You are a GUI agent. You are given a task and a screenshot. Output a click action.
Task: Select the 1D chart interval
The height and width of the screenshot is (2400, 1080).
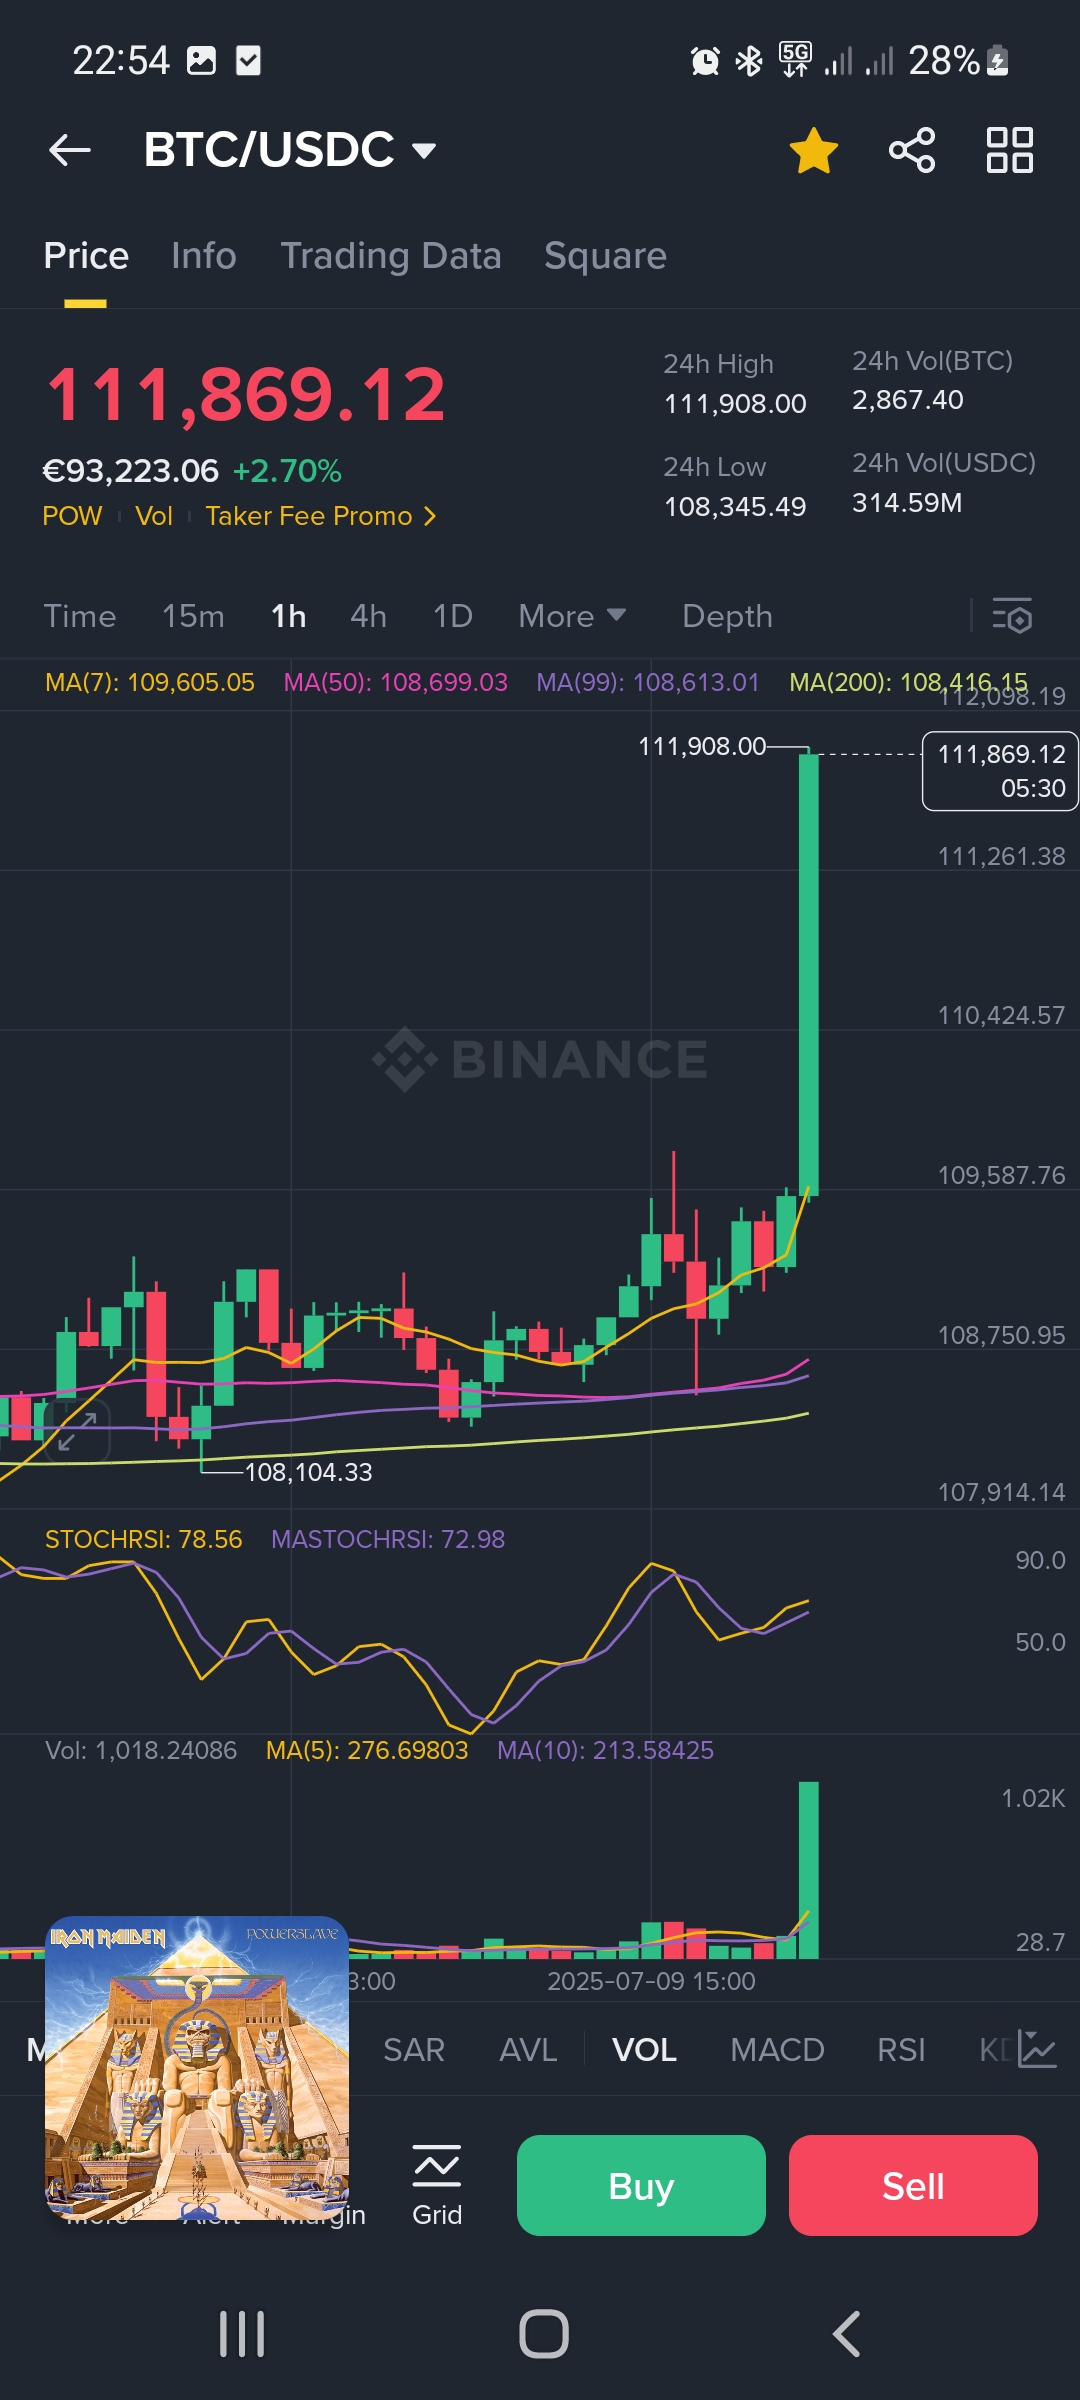click(x=452, y=616)
